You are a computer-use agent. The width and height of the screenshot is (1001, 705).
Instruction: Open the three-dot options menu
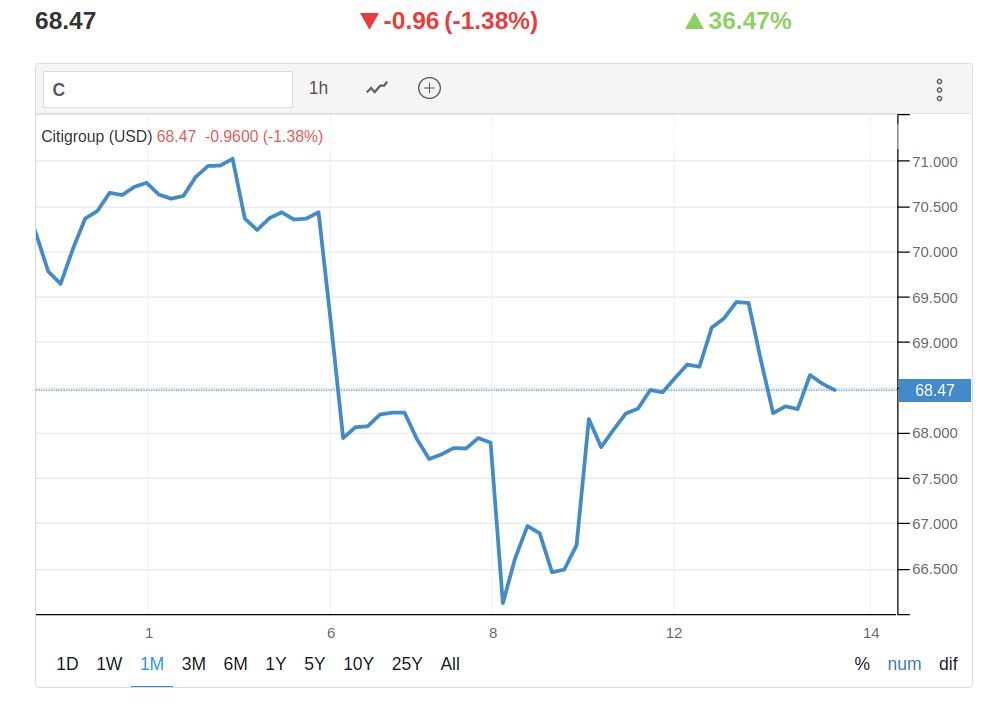(939, 89)
